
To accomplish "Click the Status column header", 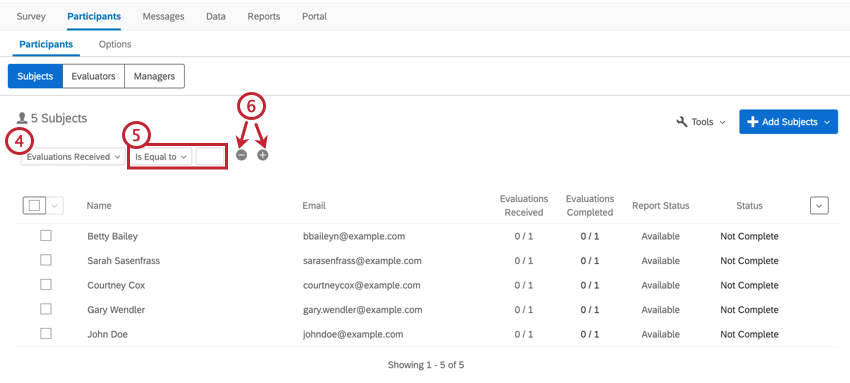I will tap(749, 206).
